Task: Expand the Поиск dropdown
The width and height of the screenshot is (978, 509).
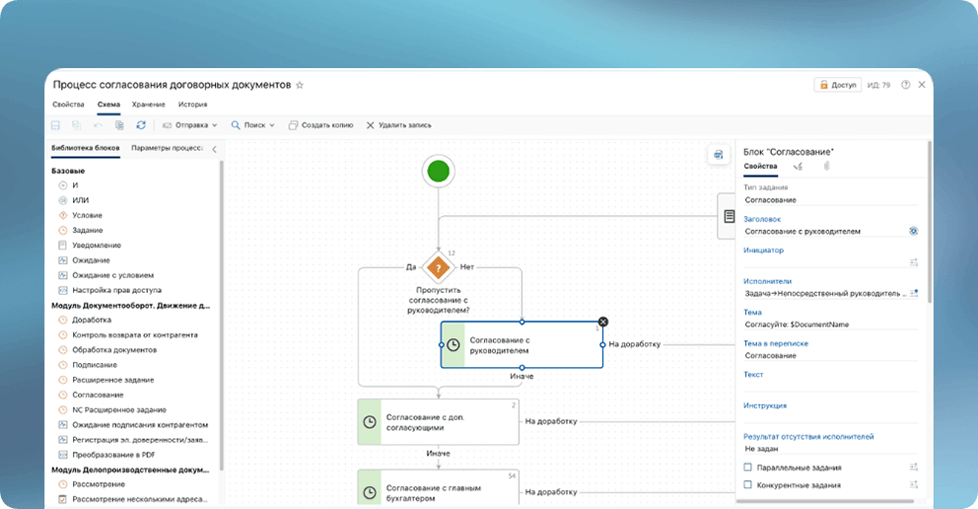Action: pos(253,125)
